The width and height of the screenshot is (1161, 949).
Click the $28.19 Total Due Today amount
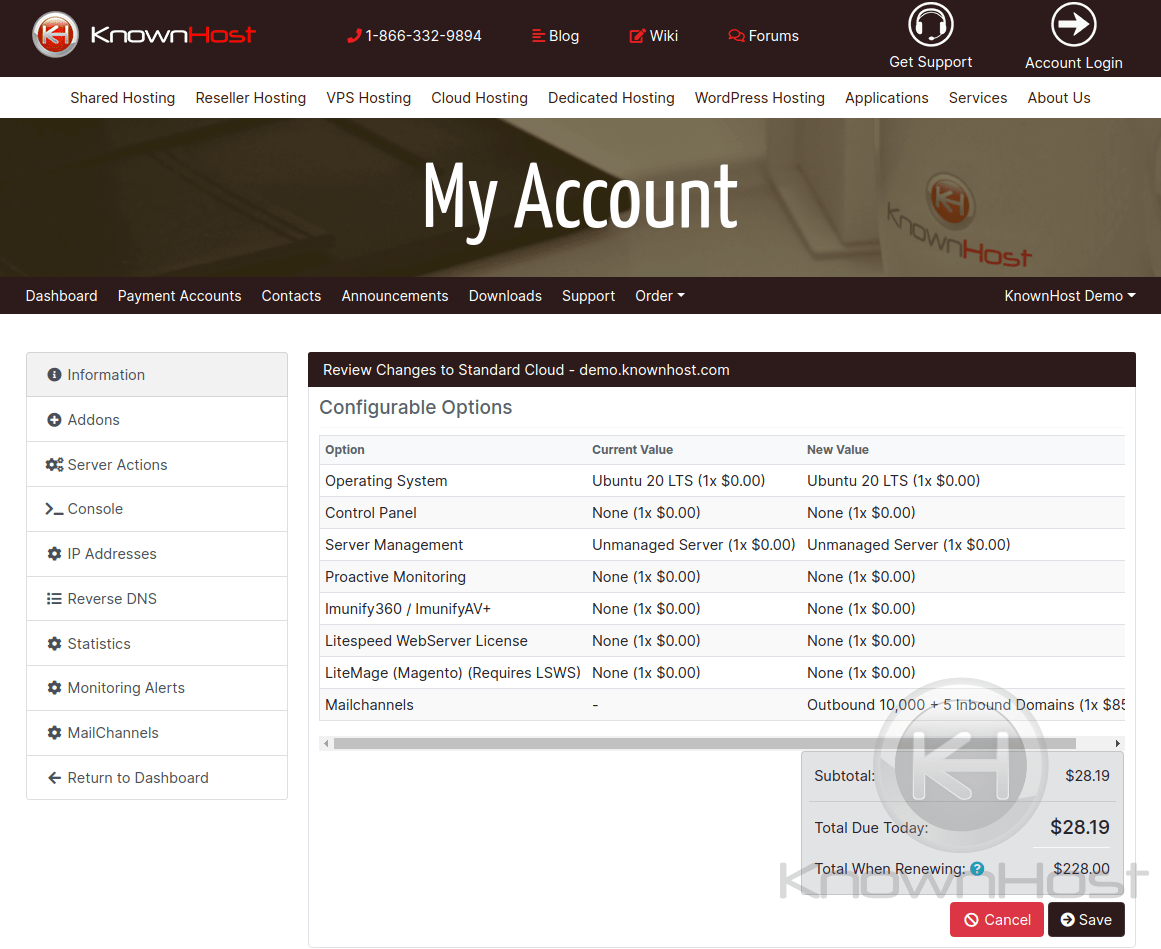[1080, 828]
